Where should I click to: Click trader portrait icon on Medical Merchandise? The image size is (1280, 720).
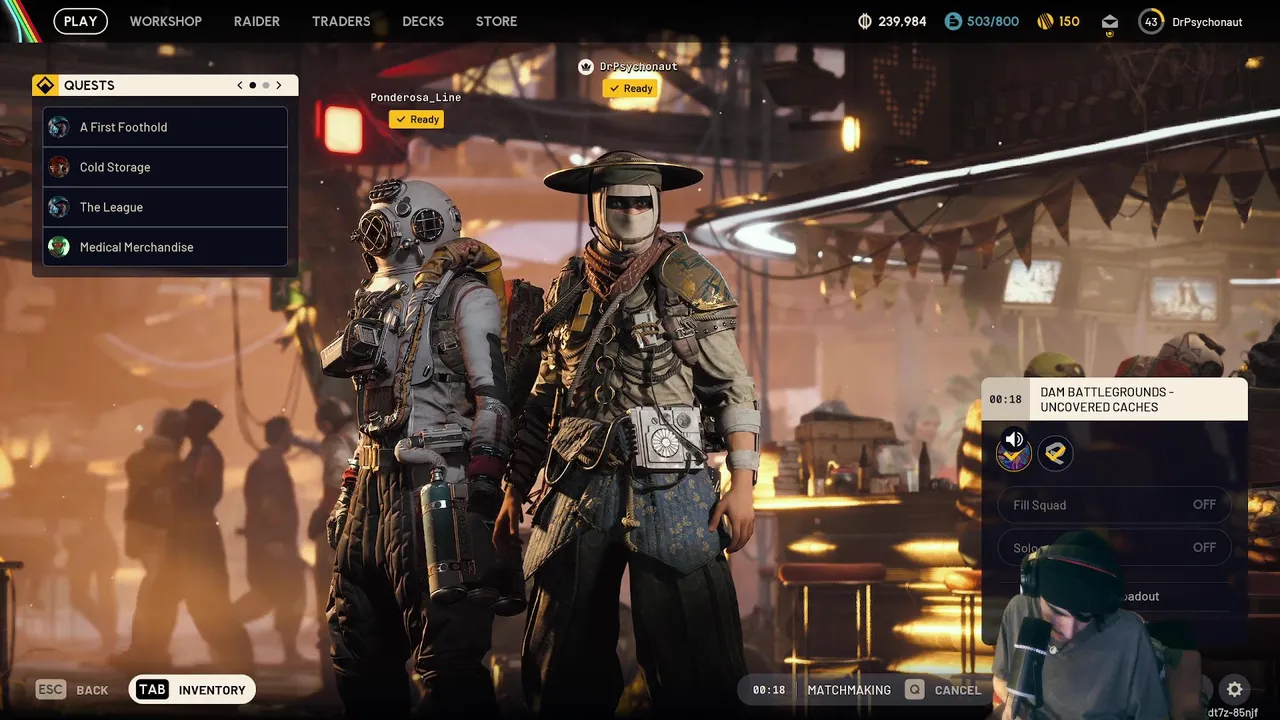[x=59, y=247]
